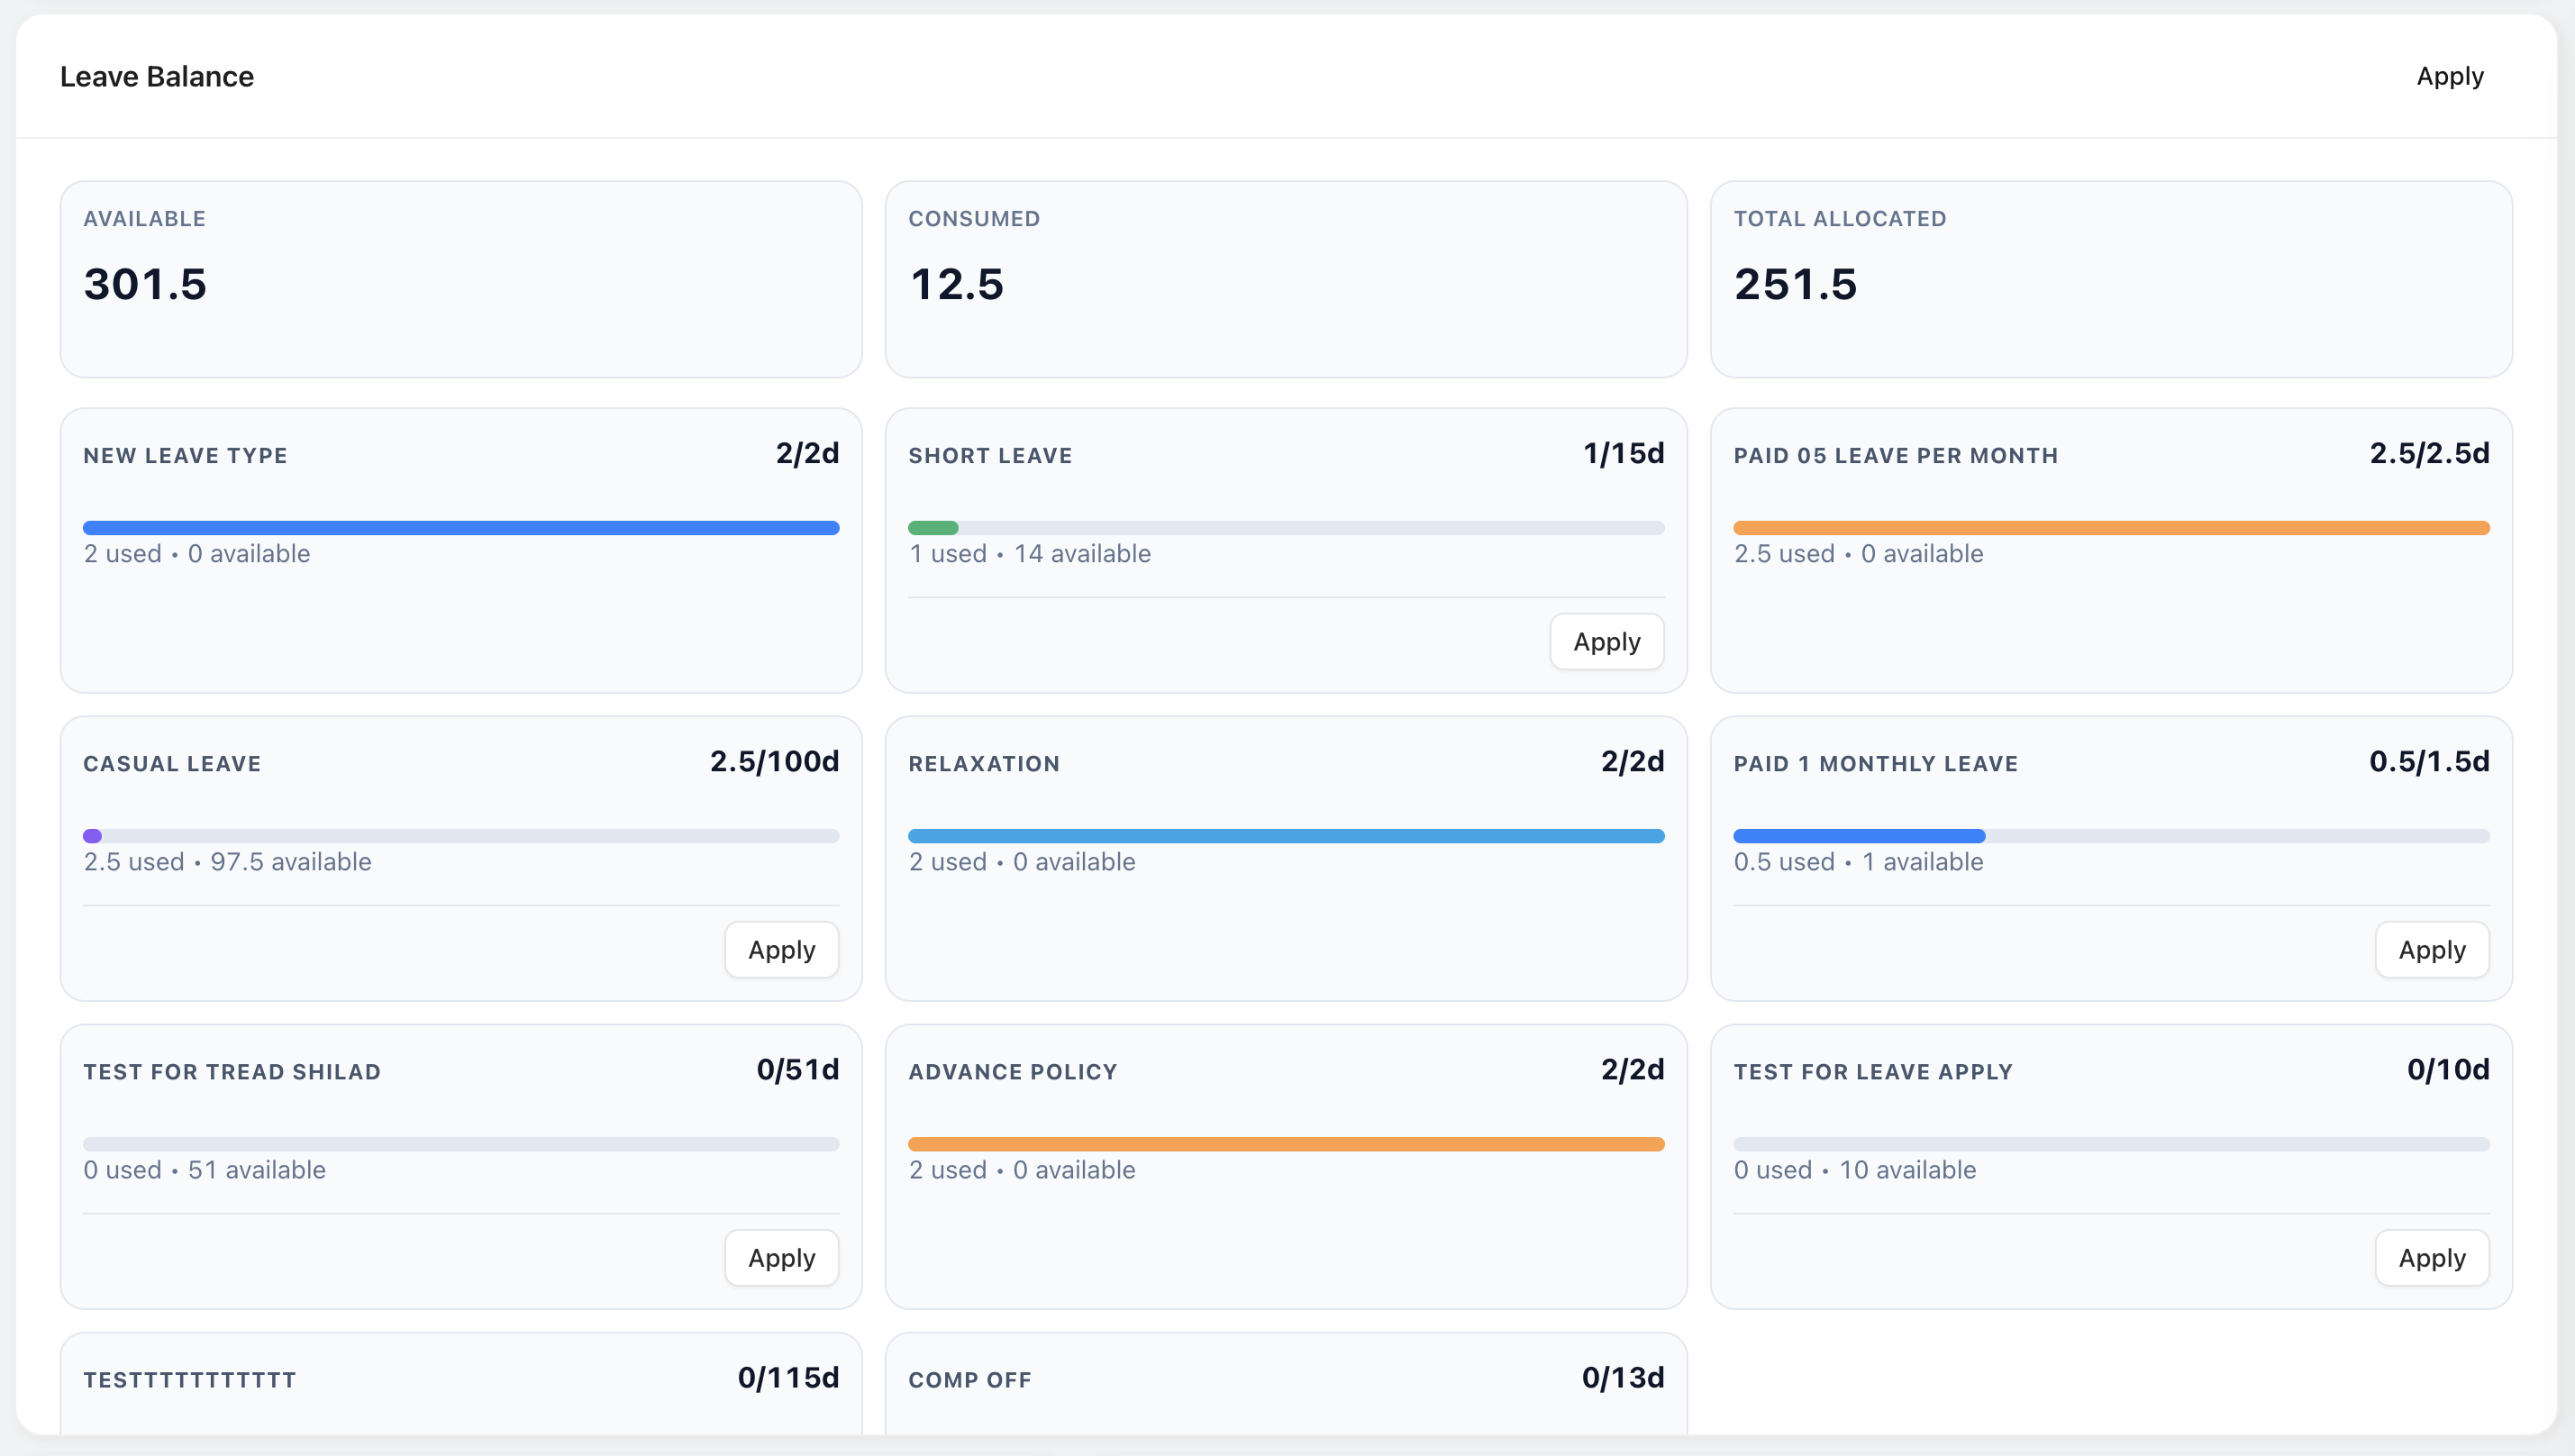Viewport: 2575px width, 1456px height.
Task: Click the Test For Leave Apply progress bar
Action: click(x=2111, y=1143)
